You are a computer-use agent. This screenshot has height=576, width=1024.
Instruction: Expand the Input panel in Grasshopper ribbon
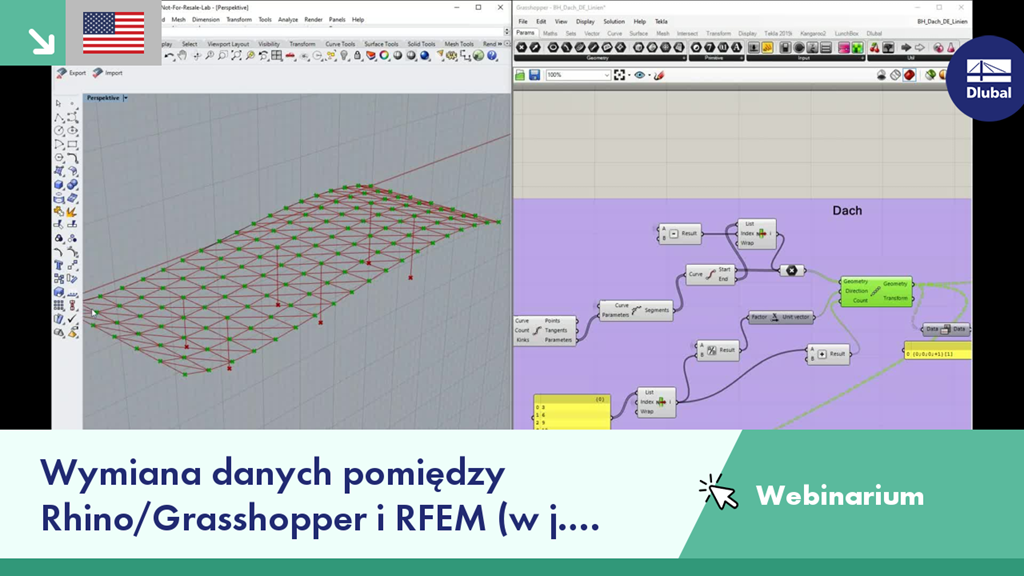(863, 58)
